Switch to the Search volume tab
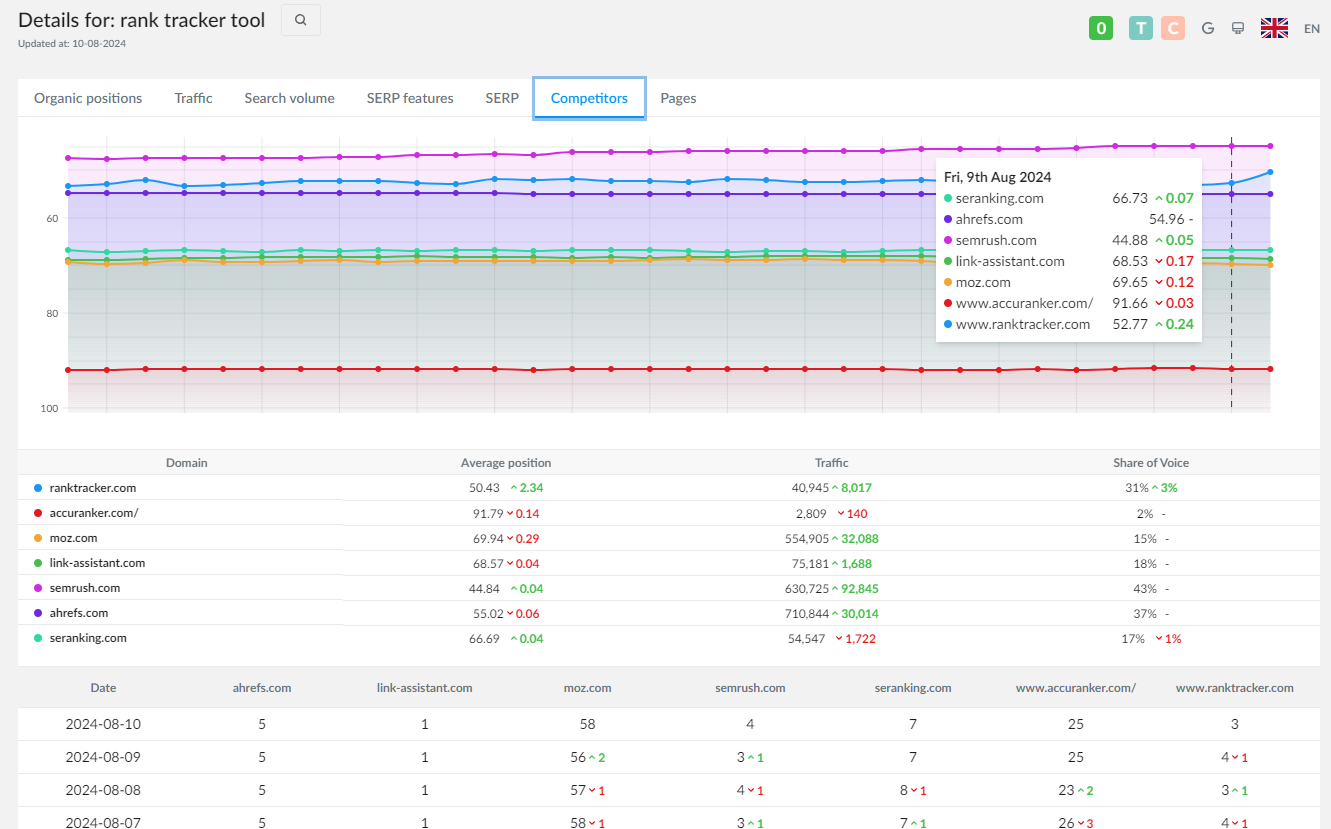 click(289, 98)
